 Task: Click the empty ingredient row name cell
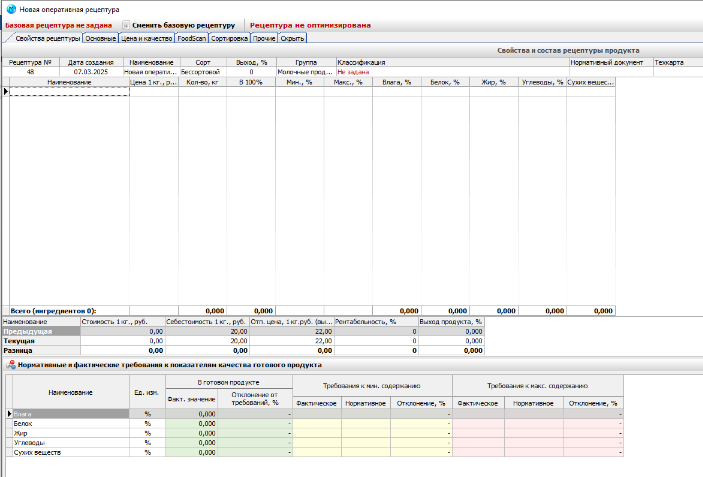(x=70, y=93)
